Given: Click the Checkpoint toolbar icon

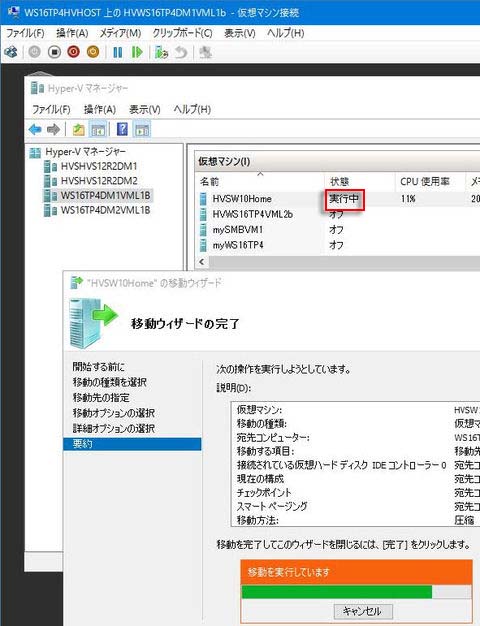Looking at the screenshot, I should tap(161, 52).
